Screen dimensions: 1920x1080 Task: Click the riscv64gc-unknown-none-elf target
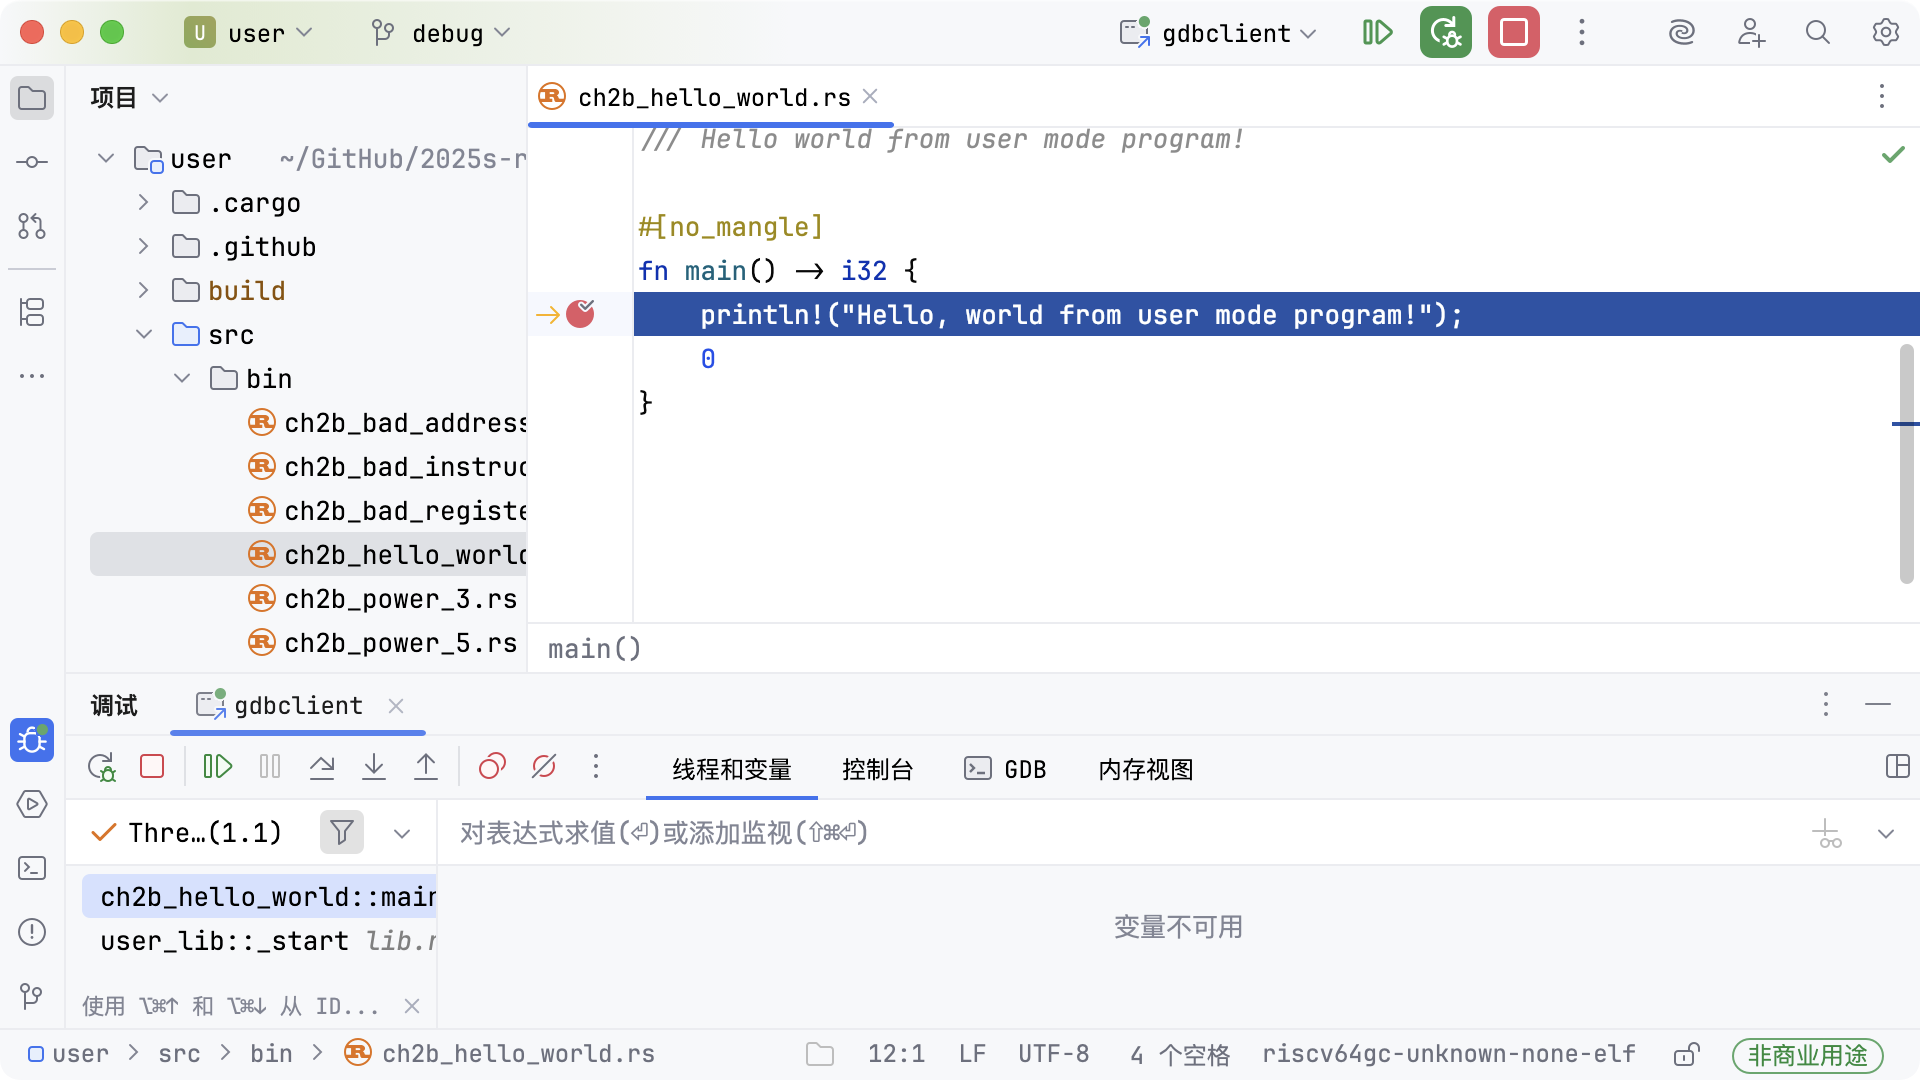[1448, 1054]
